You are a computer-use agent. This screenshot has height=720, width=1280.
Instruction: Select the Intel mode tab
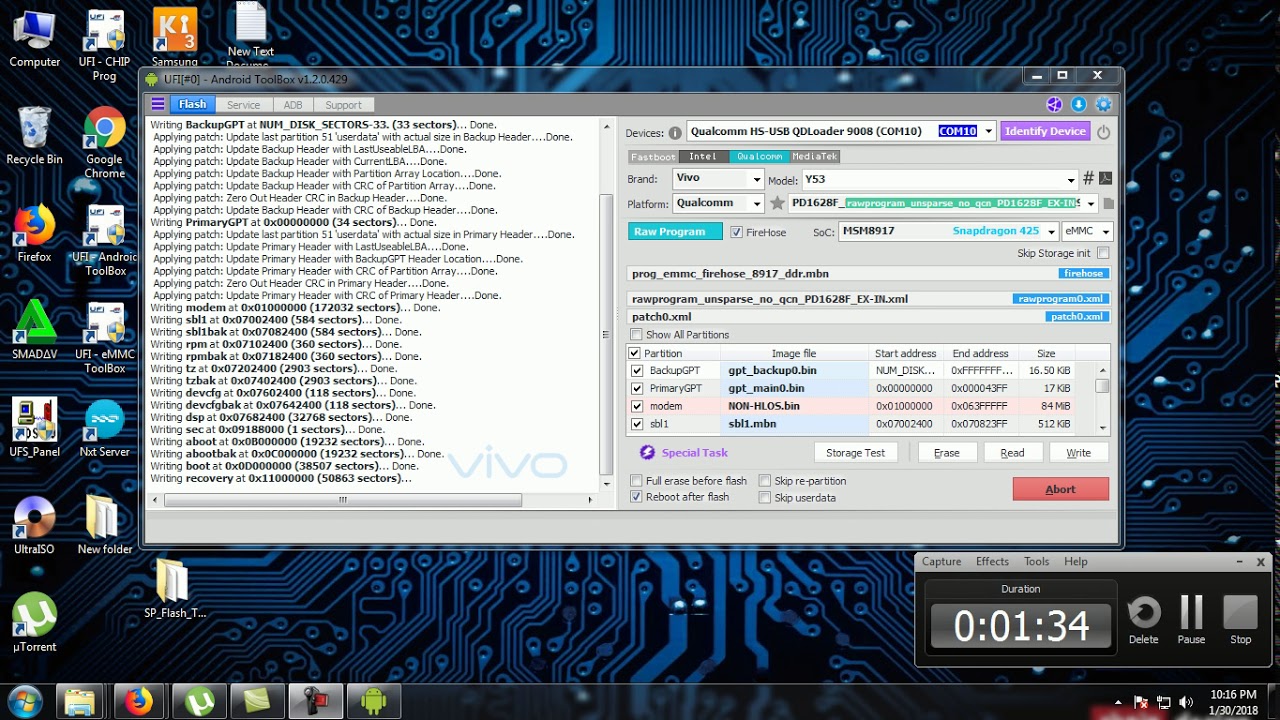point(703,157)
